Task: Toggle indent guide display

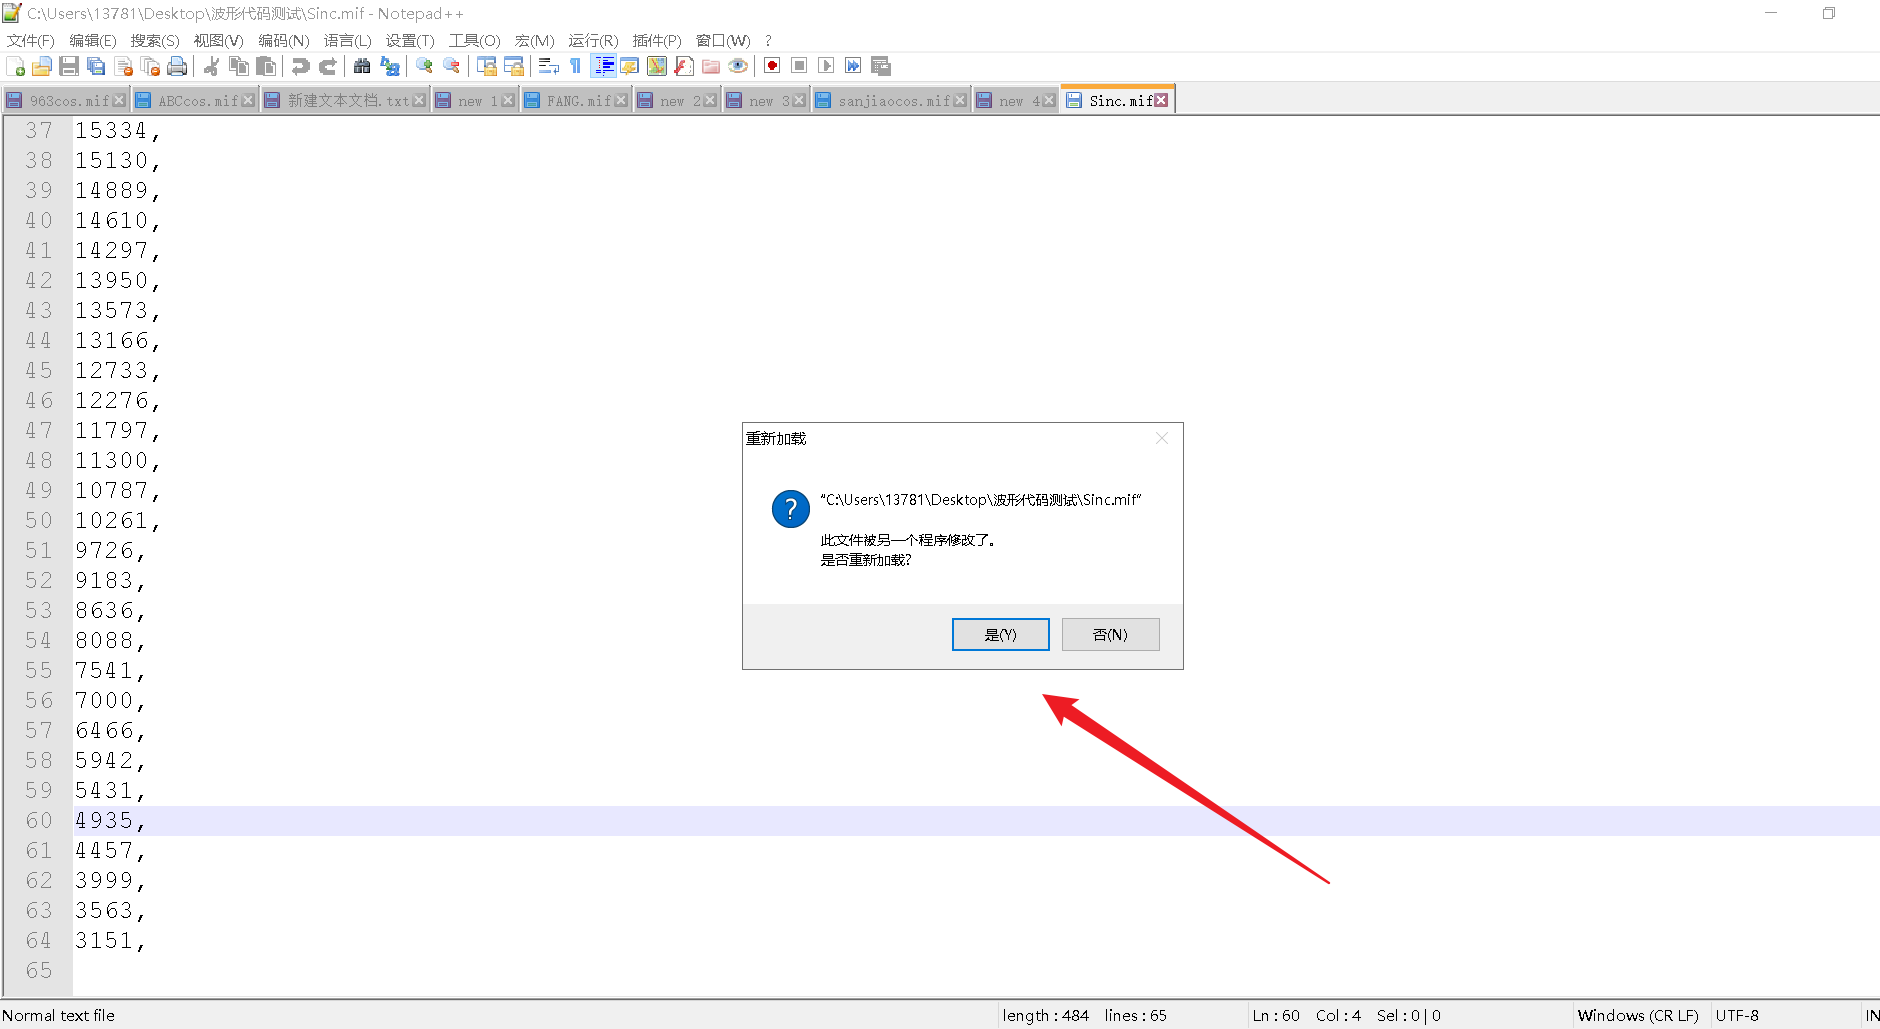Action: click(604, 66)
